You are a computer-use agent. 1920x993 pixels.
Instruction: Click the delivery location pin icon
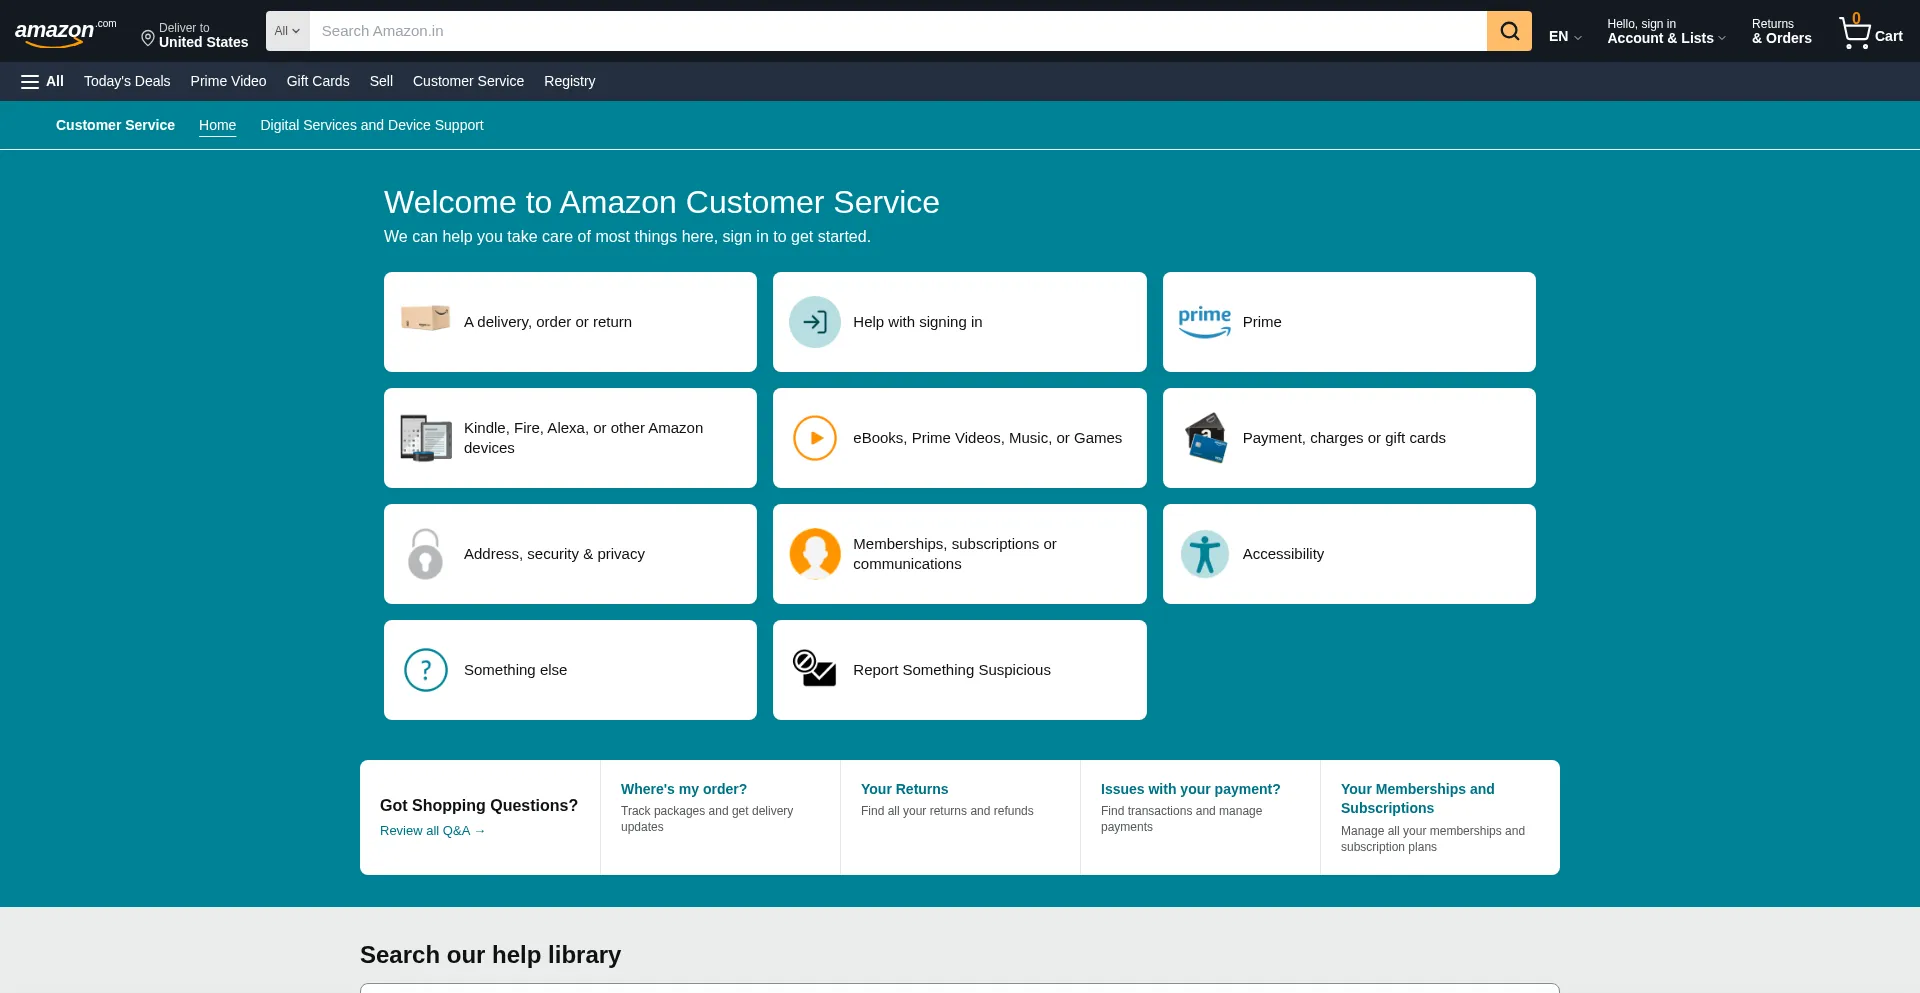point(148,38)
